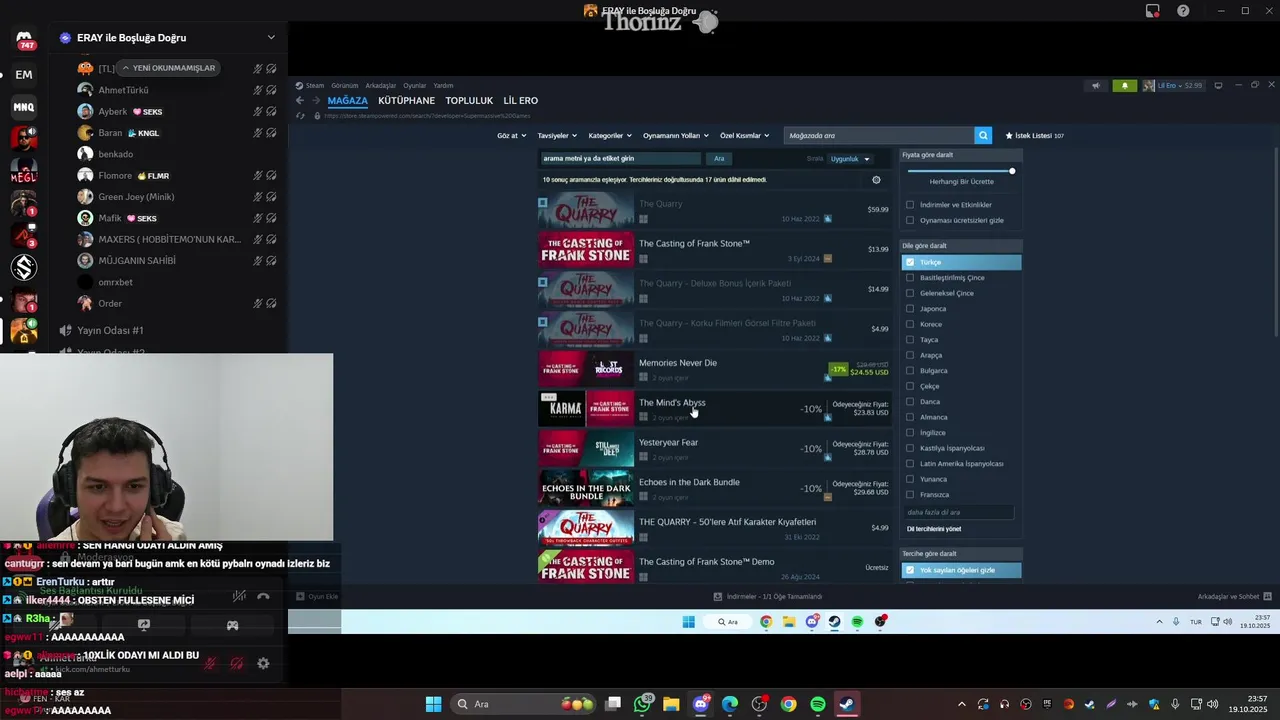Open WhatsApp from the Windows taskbar

642,704
